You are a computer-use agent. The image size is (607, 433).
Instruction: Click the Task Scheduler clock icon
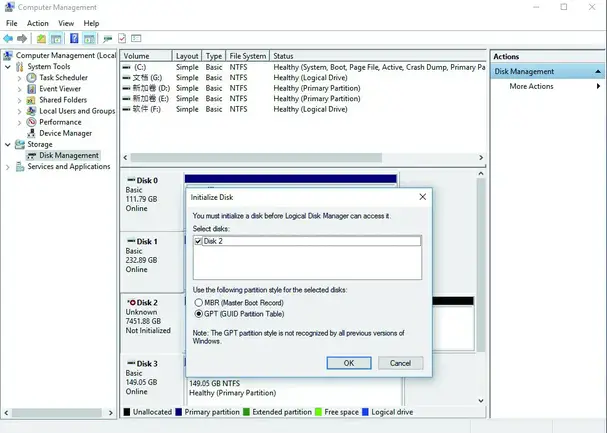(31, 78)
